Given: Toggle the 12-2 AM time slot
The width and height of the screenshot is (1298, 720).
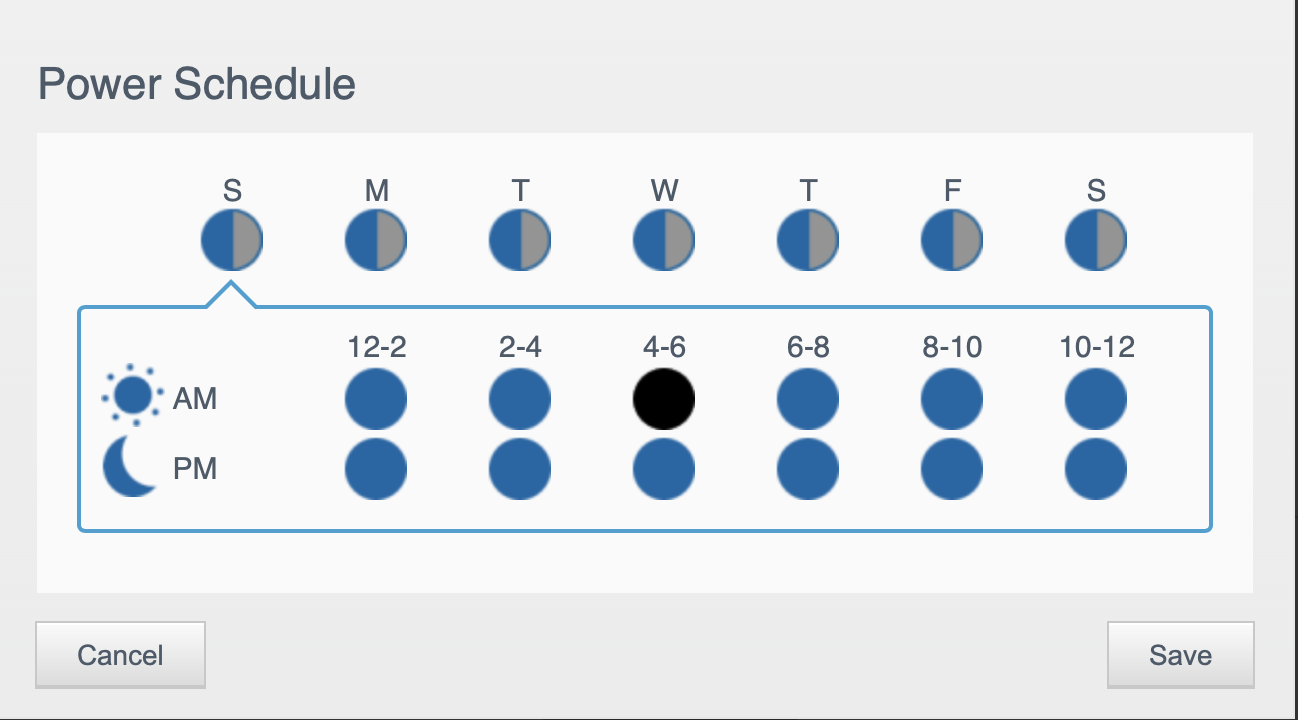Looking at the screenshot, I should 376,398.
